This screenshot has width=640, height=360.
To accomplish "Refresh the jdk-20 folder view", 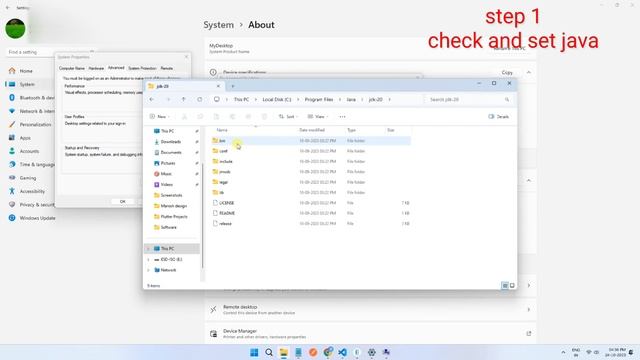I will (x=200, y=100).
